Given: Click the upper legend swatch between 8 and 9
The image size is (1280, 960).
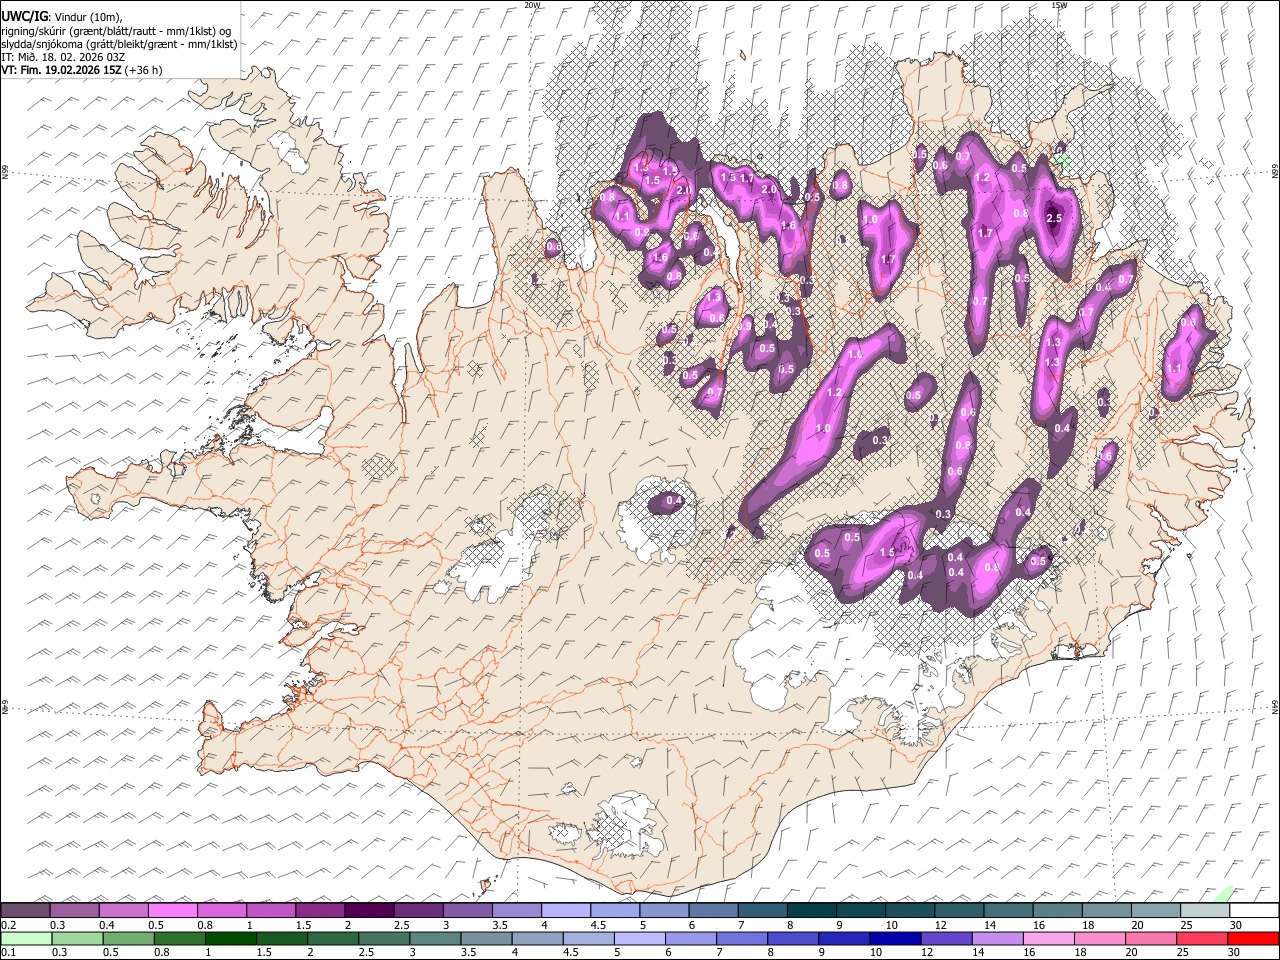Looking at the screenshot, I should (812, 910).
